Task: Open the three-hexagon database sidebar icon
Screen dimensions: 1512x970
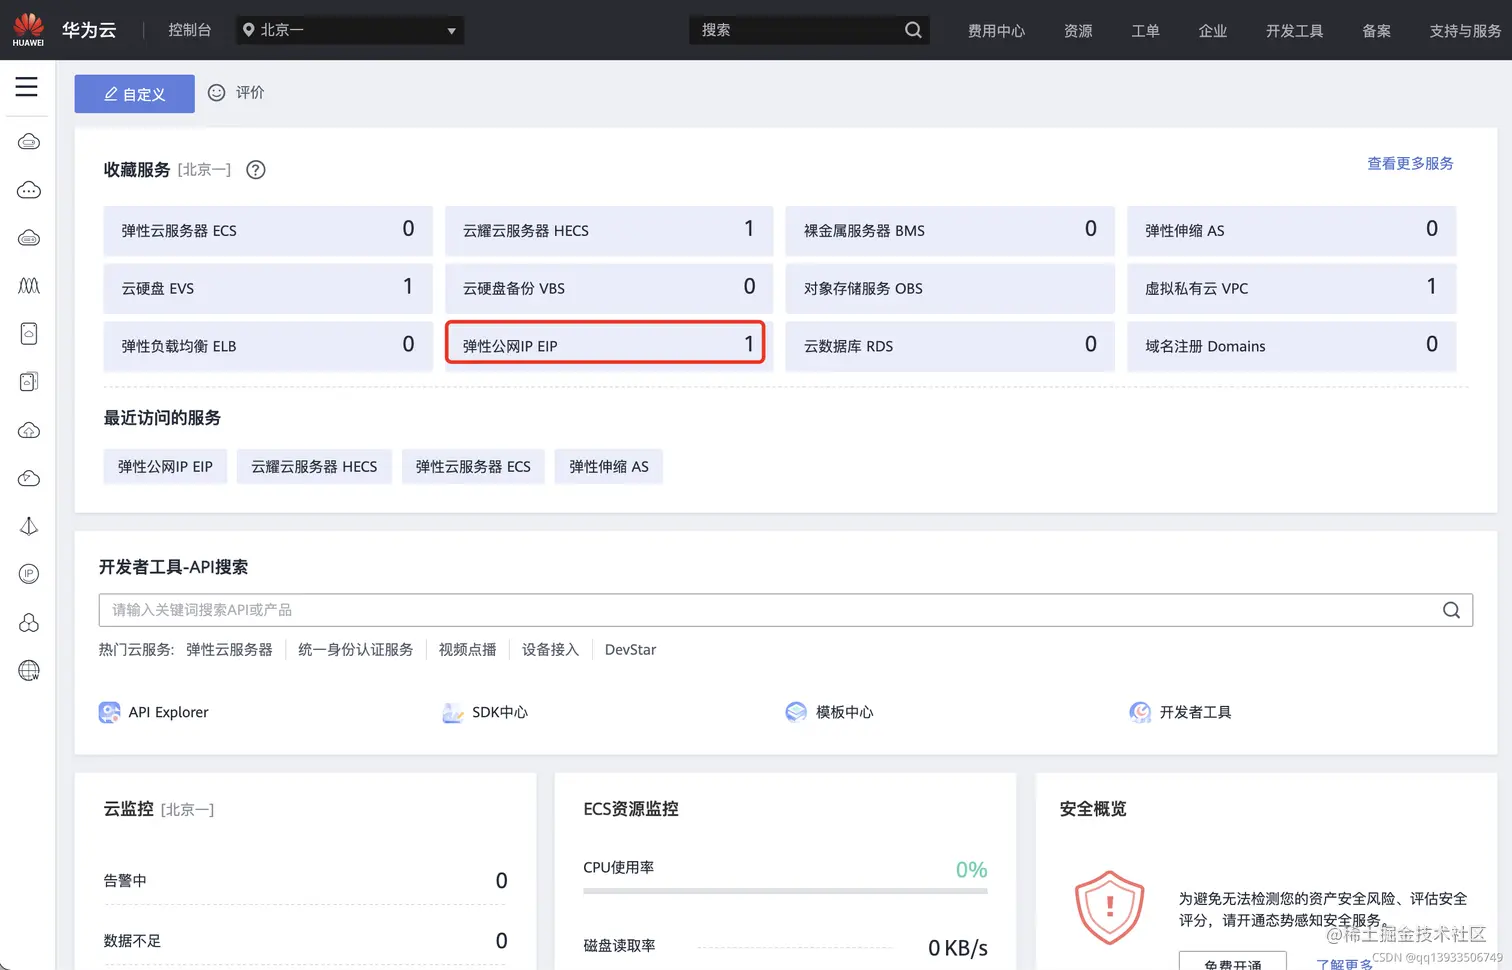Action: (29, 622)
